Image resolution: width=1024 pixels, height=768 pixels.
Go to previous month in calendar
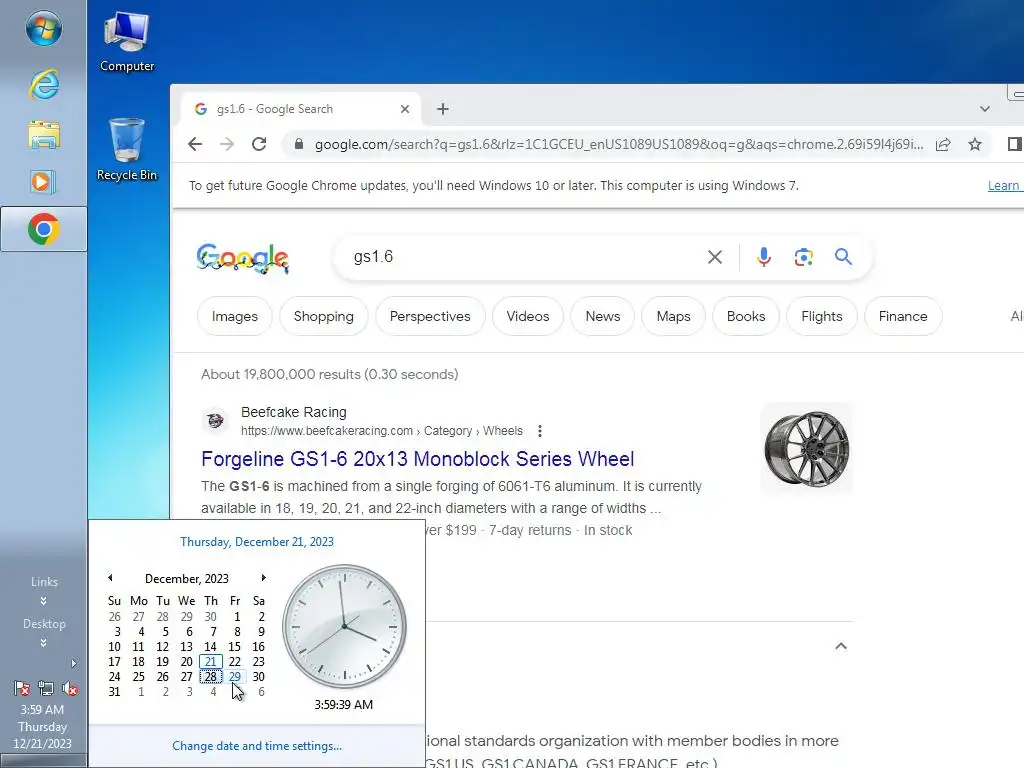pos(110,577)
